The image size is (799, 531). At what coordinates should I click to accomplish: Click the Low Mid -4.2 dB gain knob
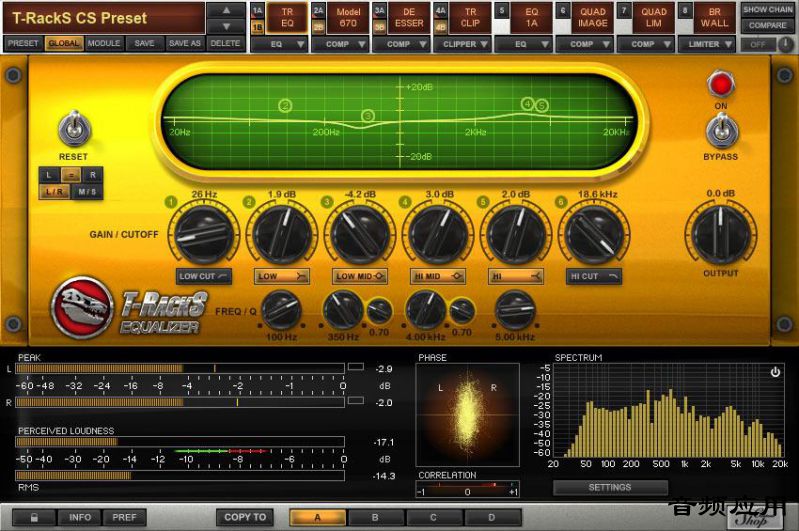(x=360, y=234)
